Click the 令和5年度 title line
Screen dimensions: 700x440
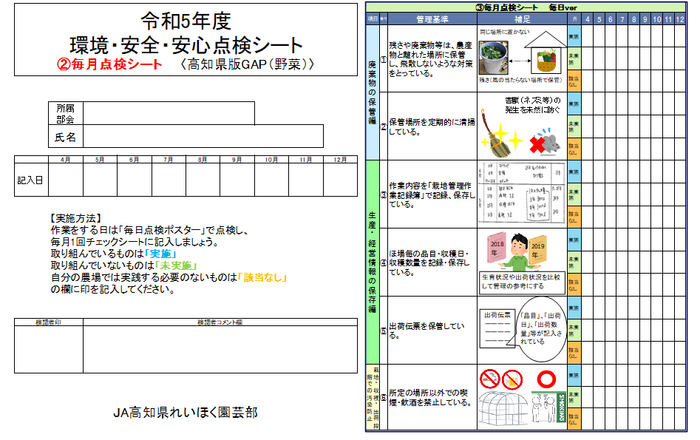[186, 21]
